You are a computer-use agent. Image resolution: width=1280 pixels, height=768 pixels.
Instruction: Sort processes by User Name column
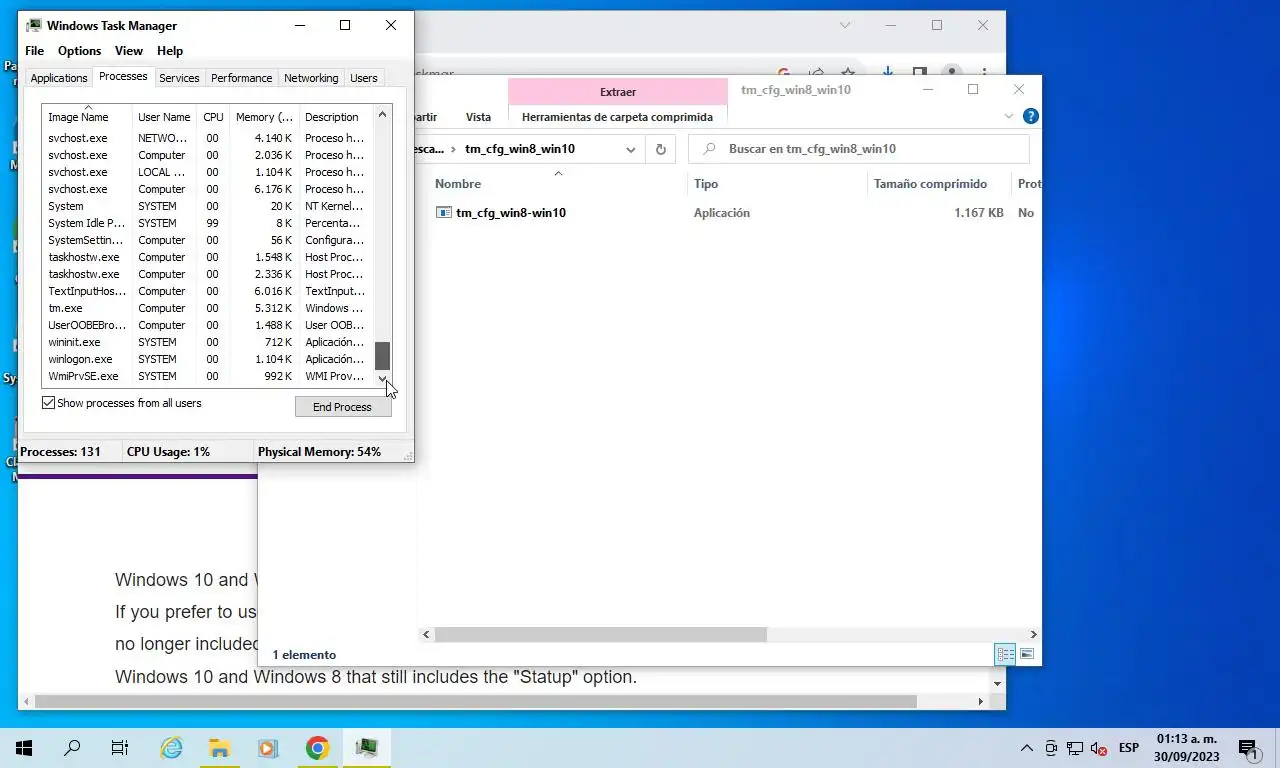[164, 116]
